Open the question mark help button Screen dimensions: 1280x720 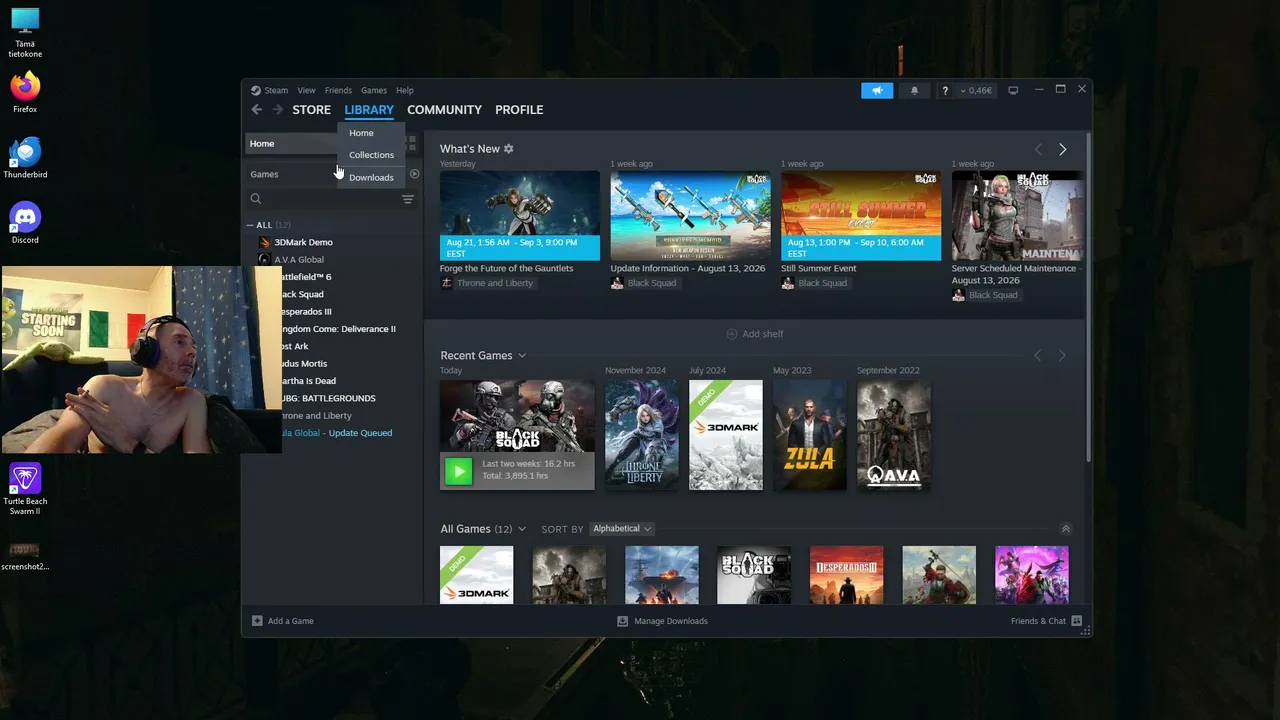click(945, 90)
